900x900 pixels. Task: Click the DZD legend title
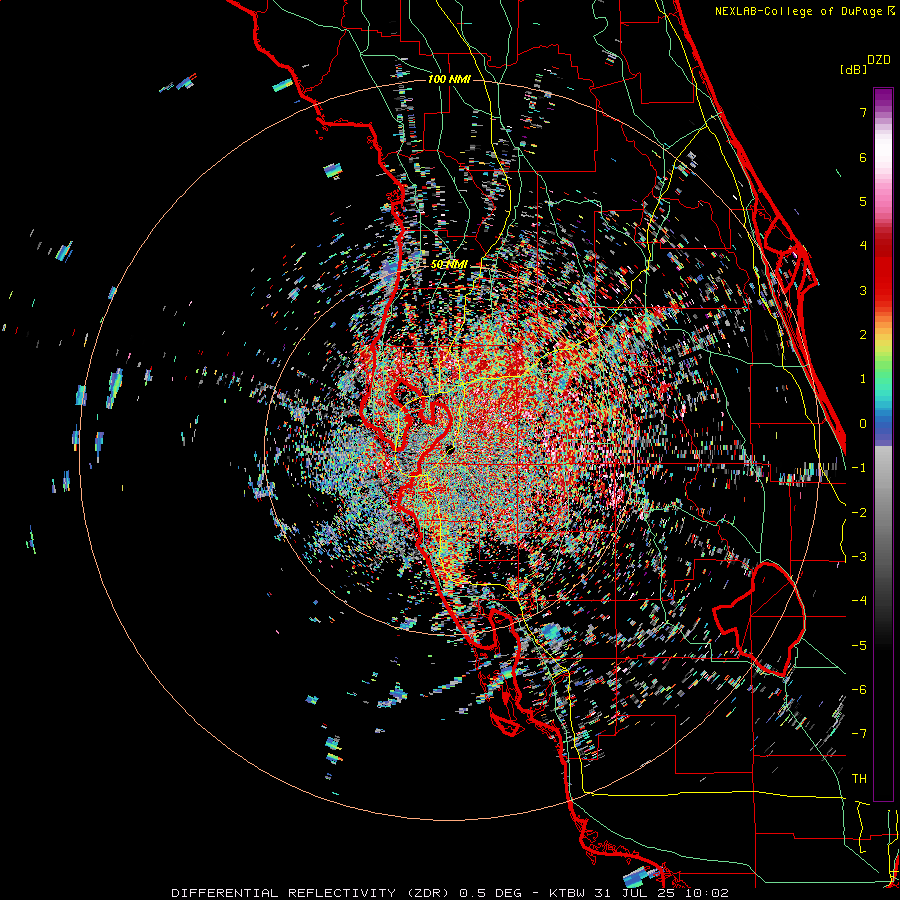coord(879,60)
